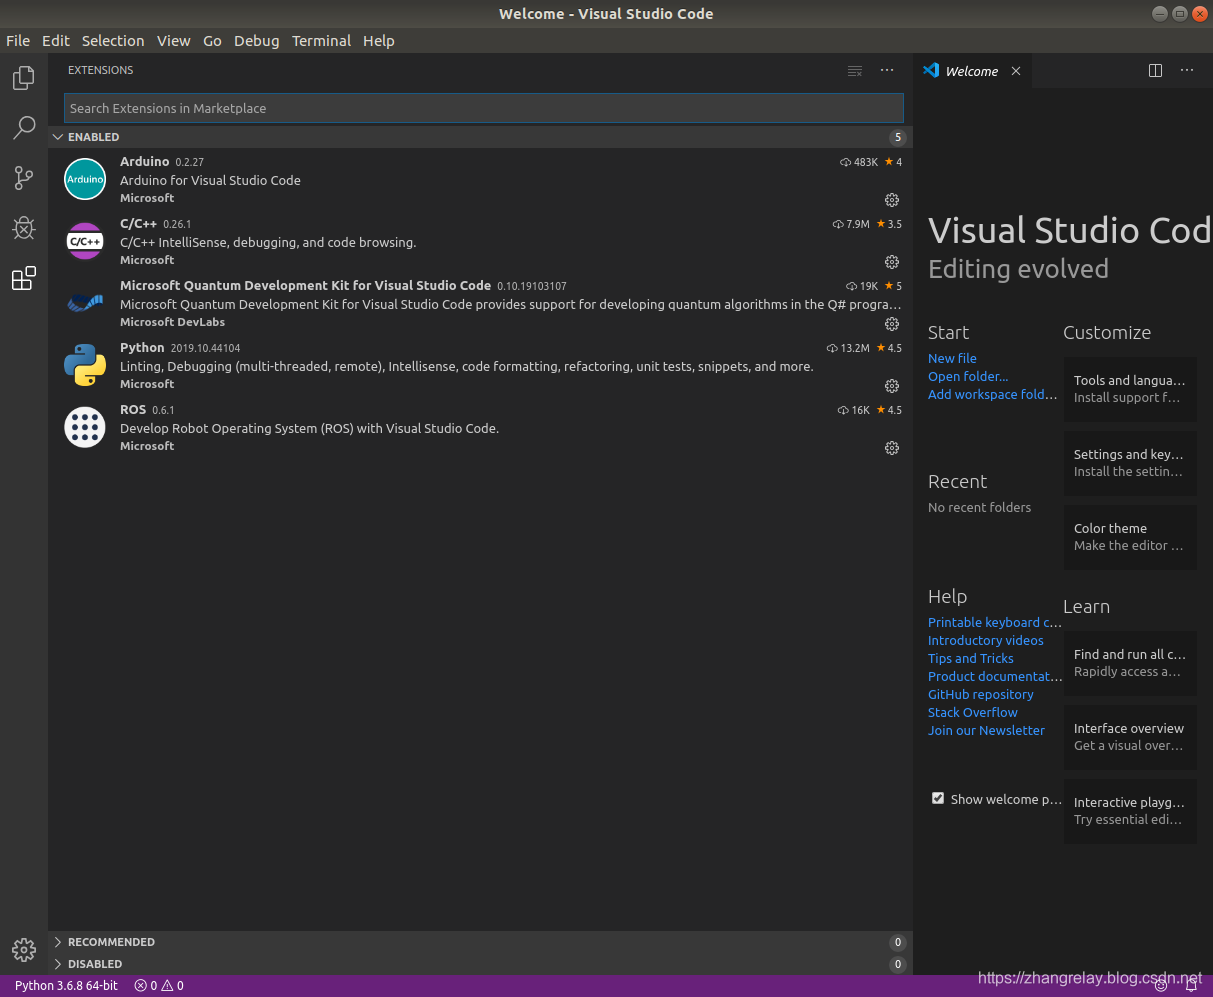Open the Edit menu
This screenshot has width=1213, height=997.
(x=56, y=41)
